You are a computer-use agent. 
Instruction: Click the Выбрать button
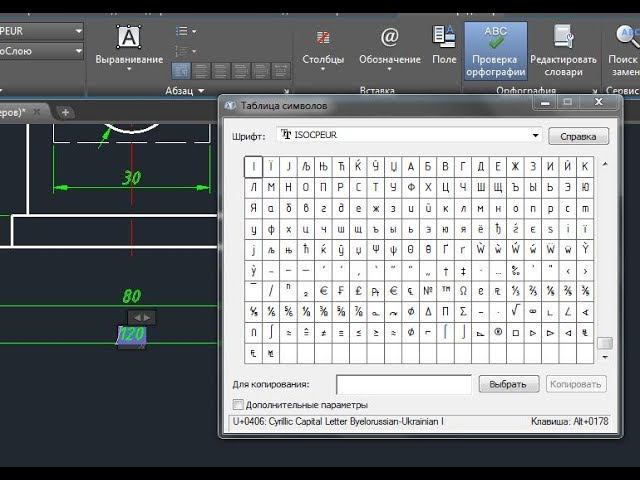point(509,384)
